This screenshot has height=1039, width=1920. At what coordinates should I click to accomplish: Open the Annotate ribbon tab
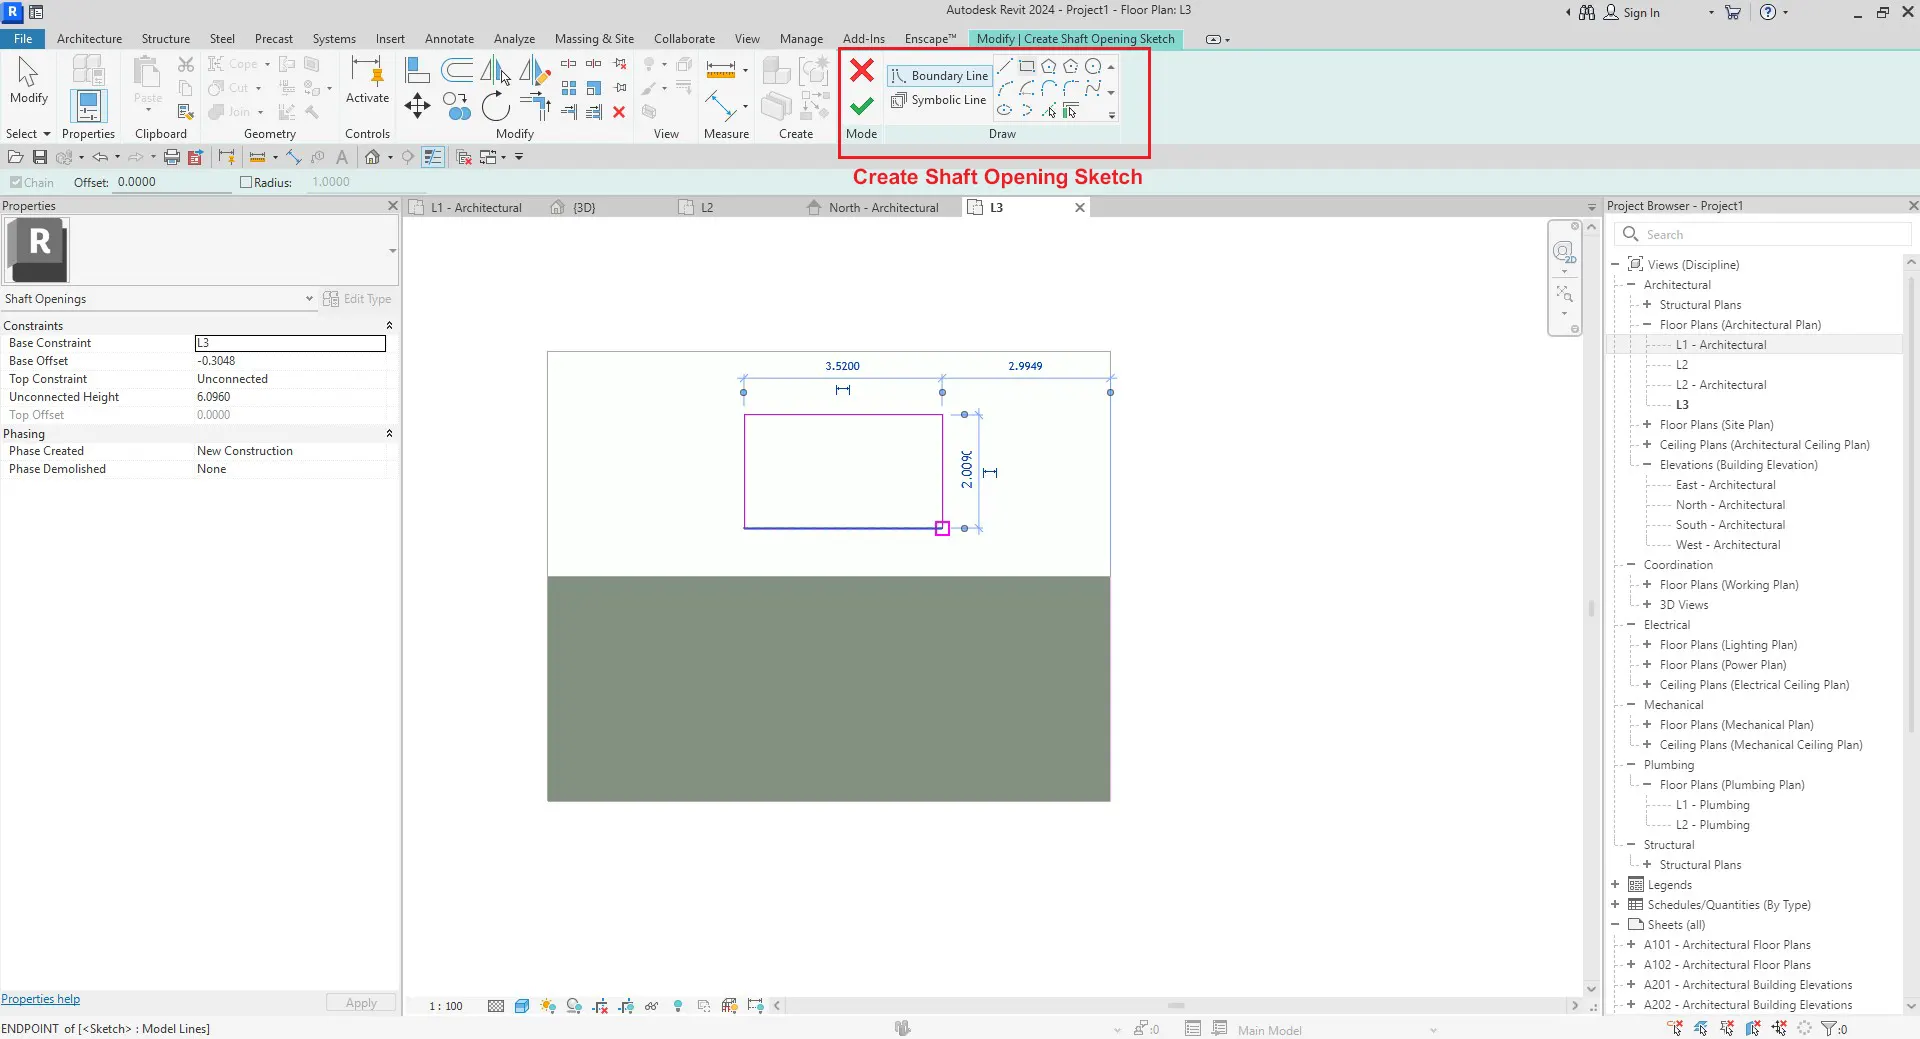click(x=449, y=39)
